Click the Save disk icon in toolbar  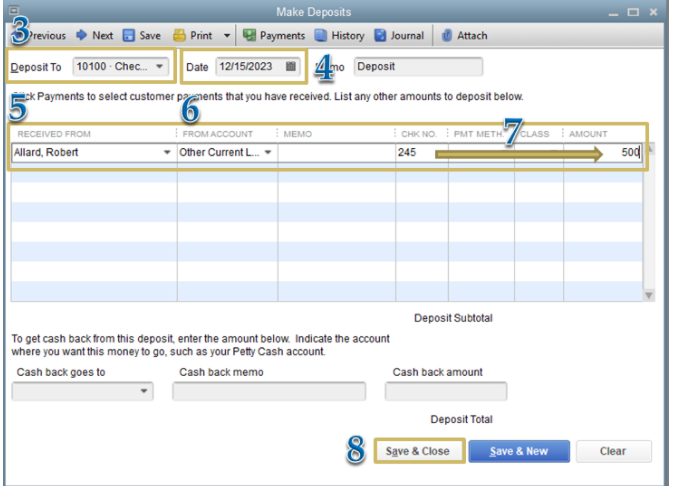pos(128,35)
